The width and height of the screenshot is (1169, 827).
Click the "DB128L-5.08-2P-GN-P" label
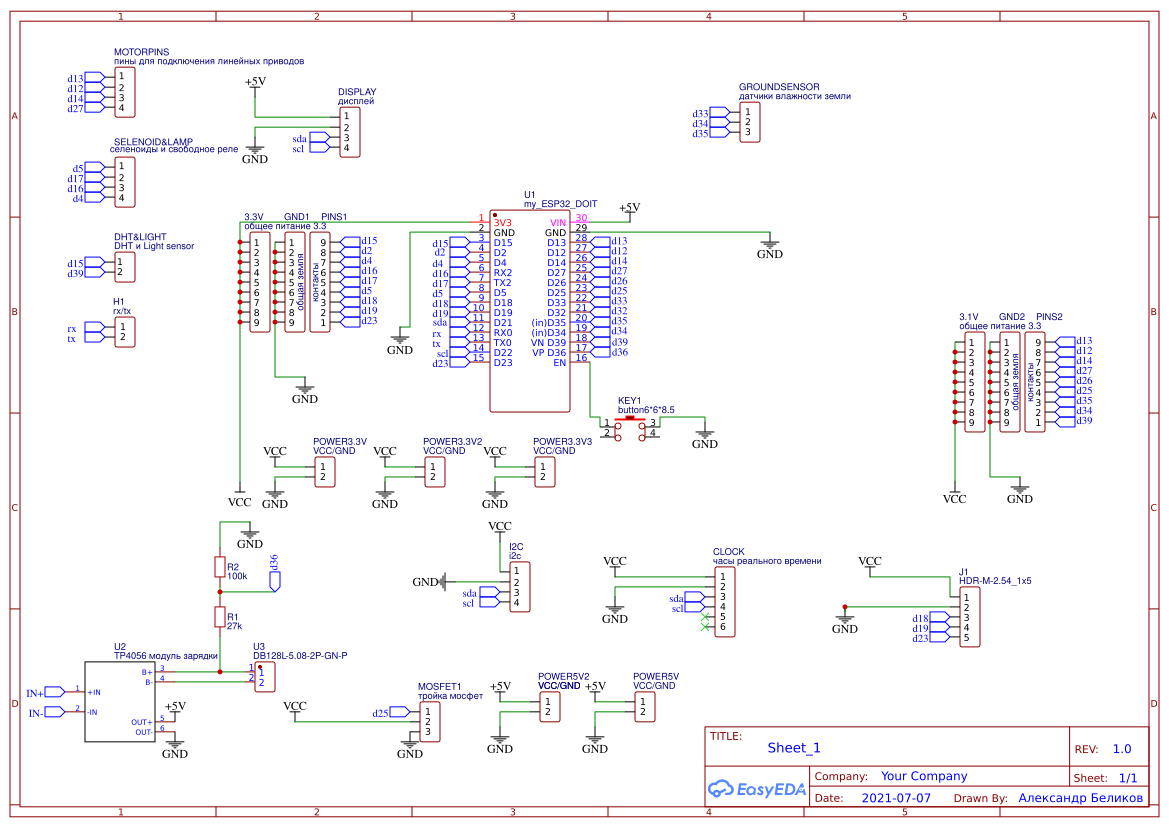coord(300,655)
